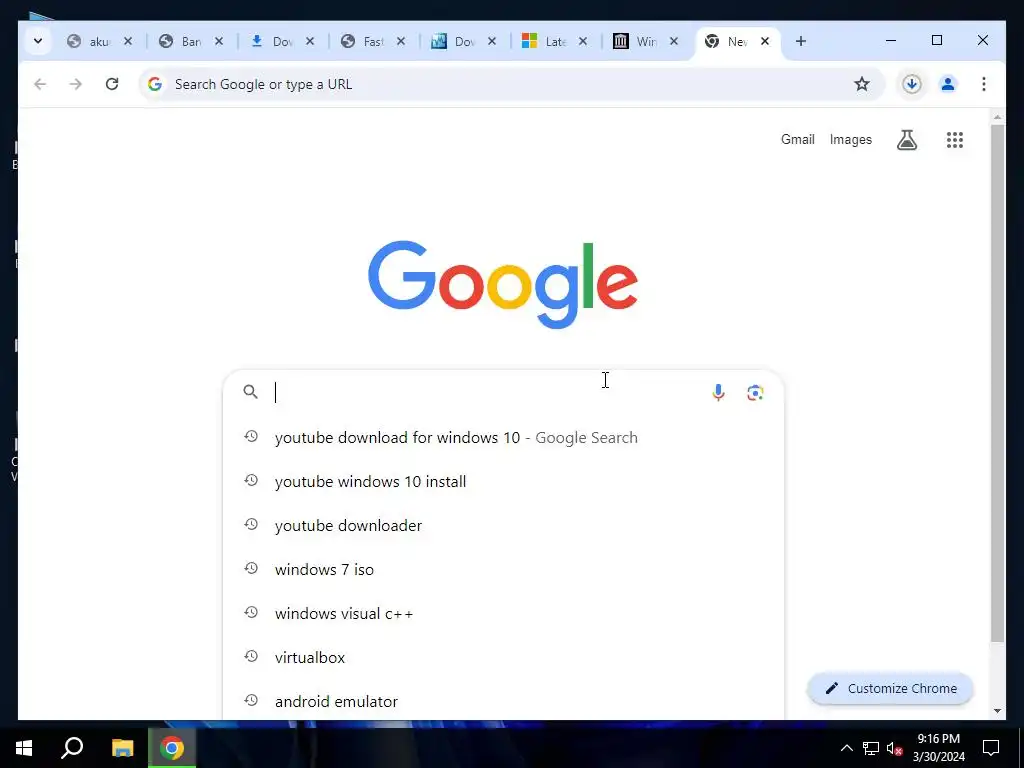Close the 'Late' Microsoft tab
Viewport: 1024px width, 768px height.
pos(583,41)
